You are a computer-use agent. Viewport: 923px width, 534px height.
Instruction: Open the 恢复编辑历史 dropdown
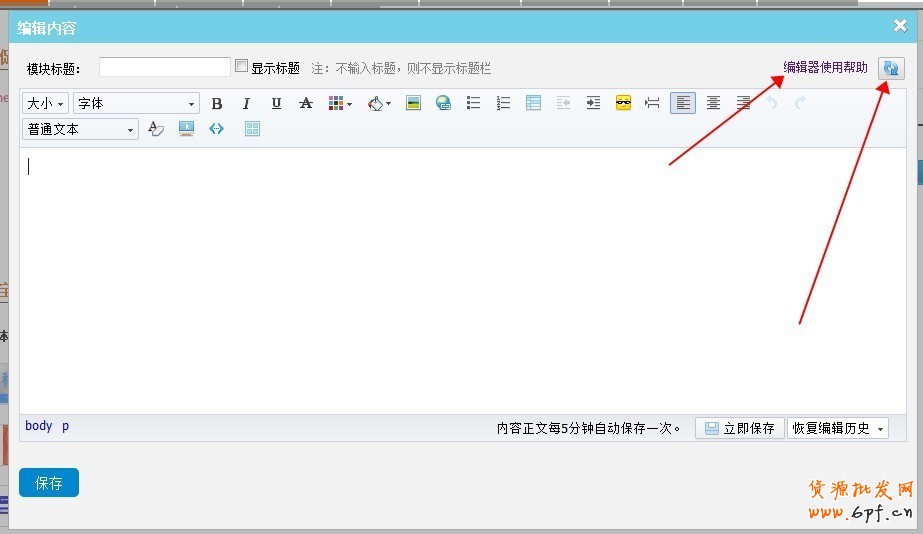tap(838, 428)
